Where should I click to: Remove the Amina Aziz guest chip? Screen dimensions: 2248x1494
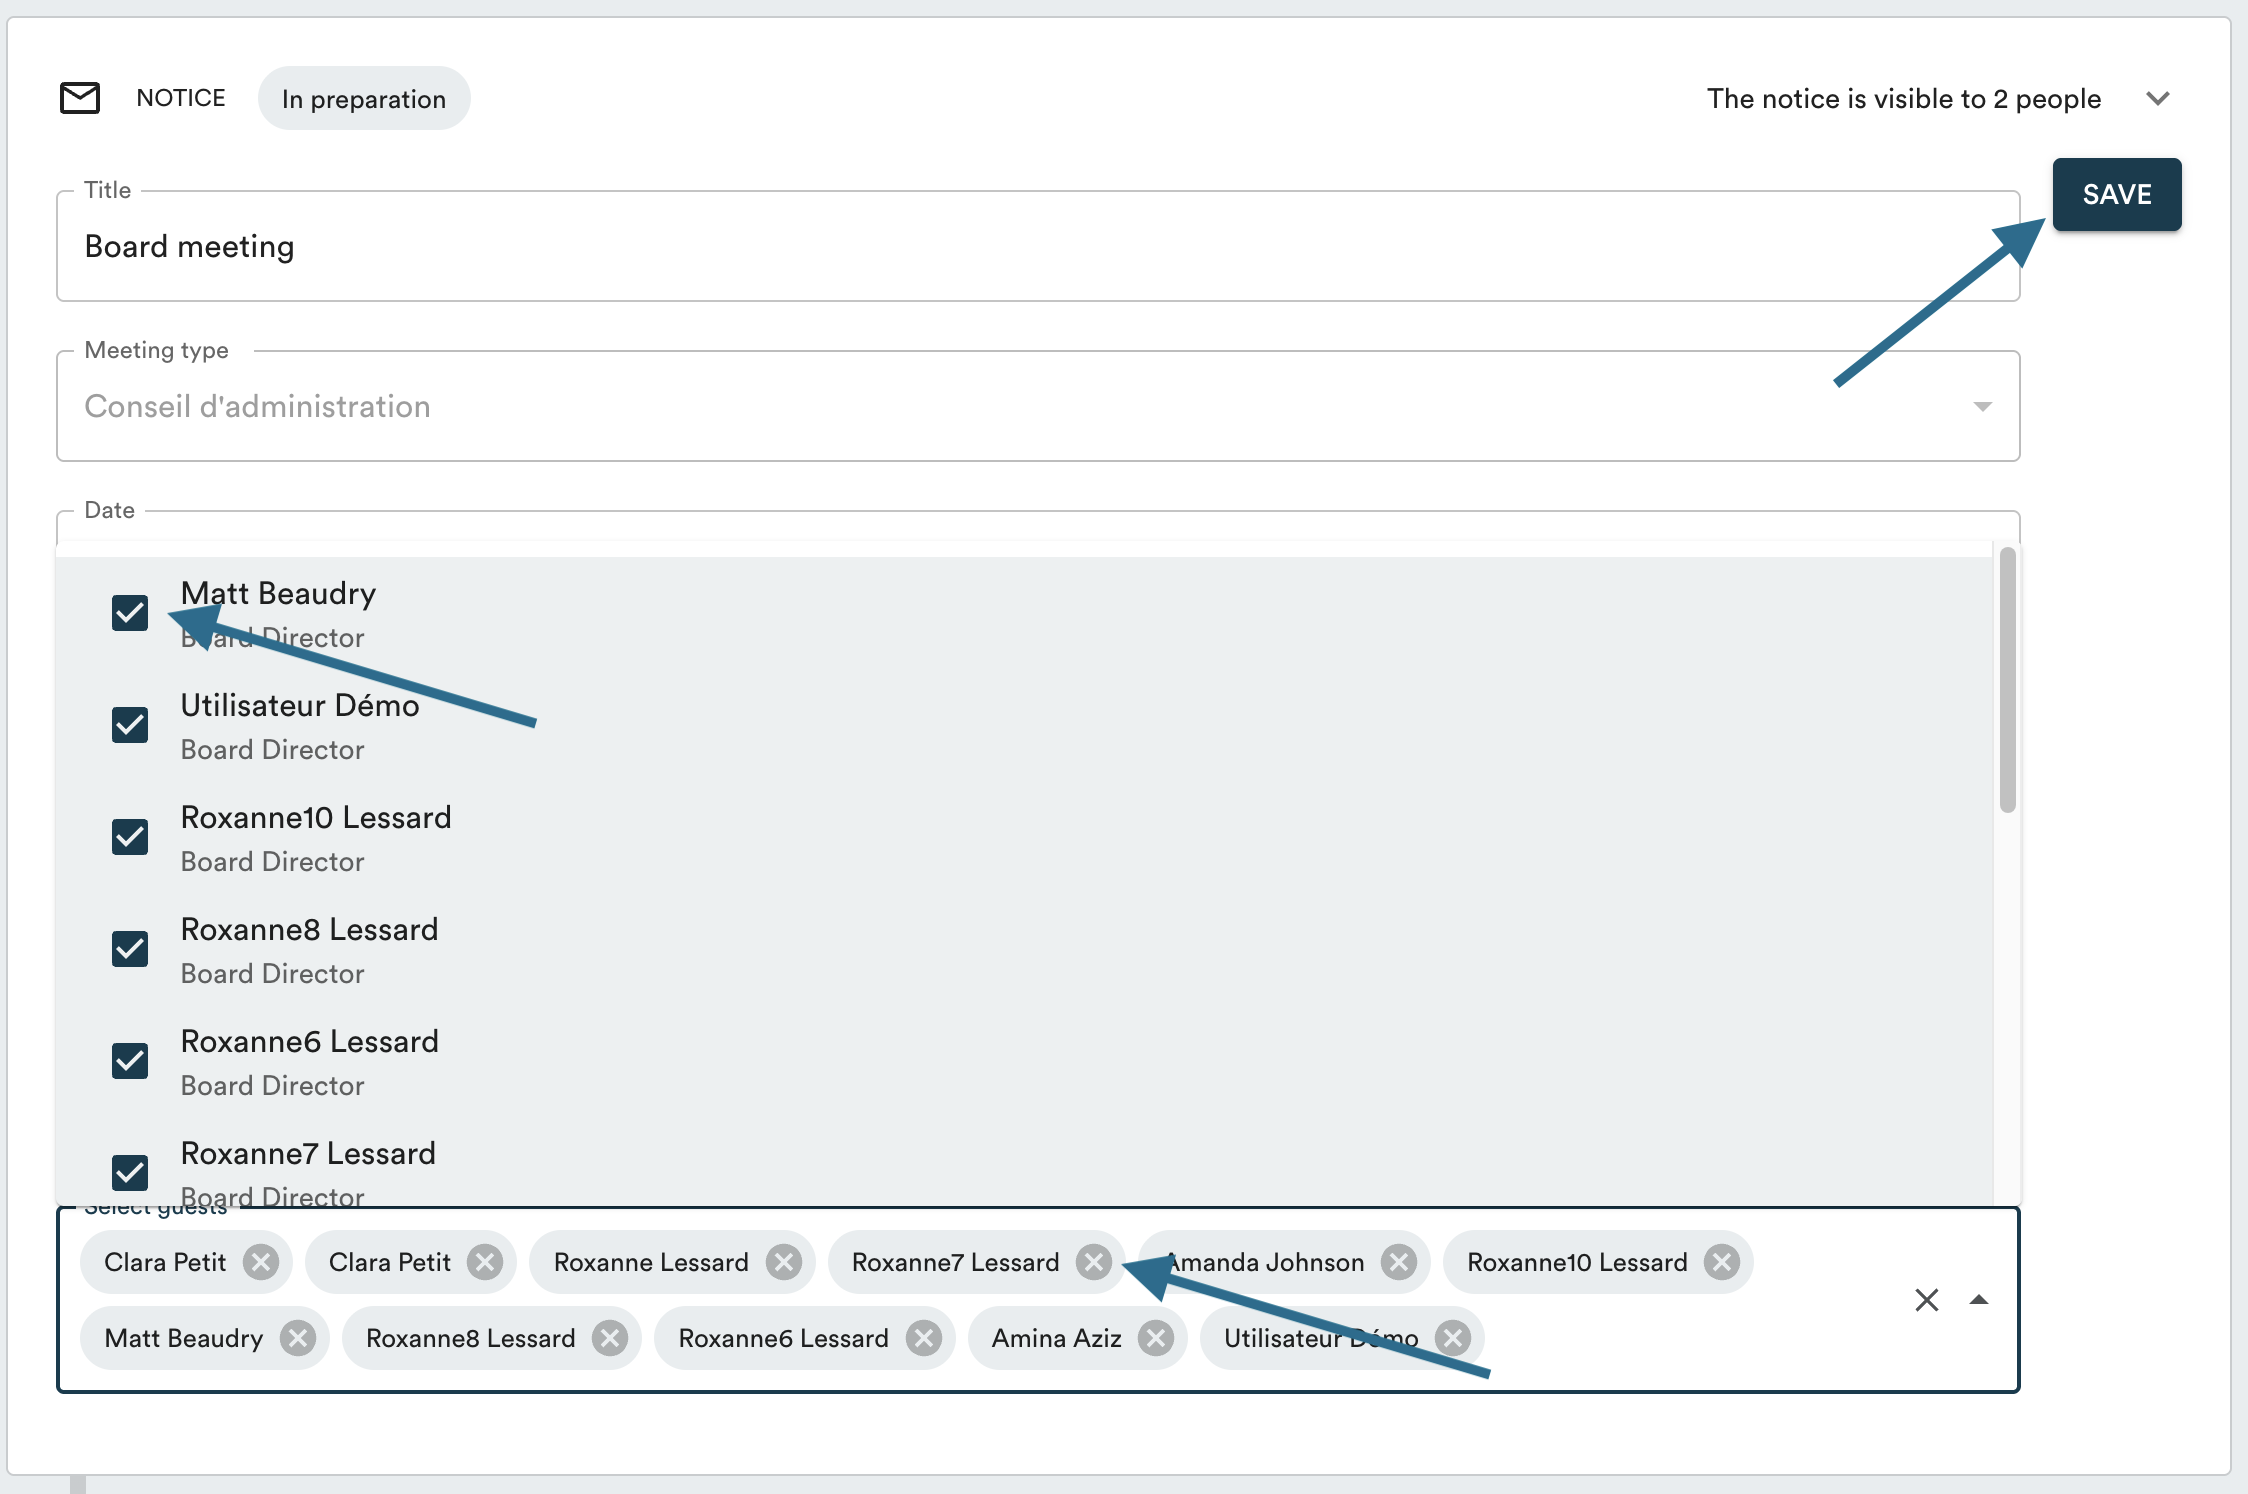1155,1338
